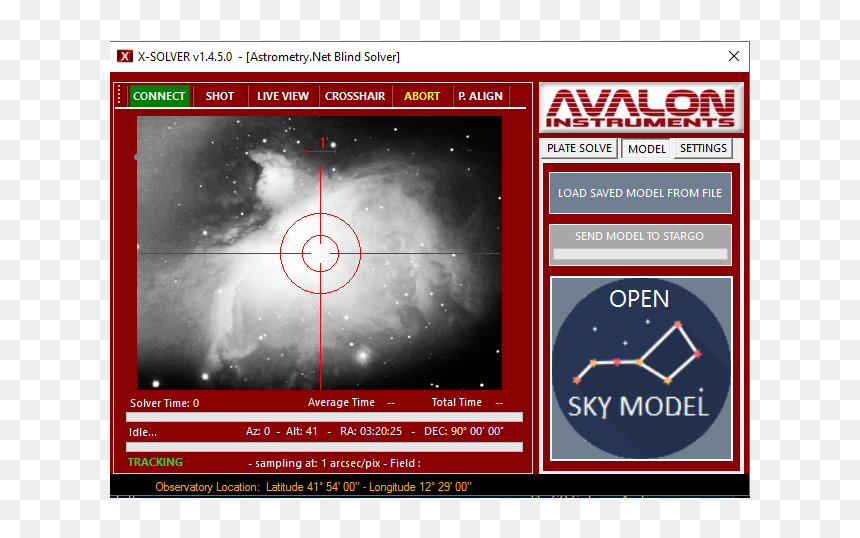The image size is (860, 538).
Task: Click the sampling at 1 arcsec/pix text
Action: click(335, 463)
